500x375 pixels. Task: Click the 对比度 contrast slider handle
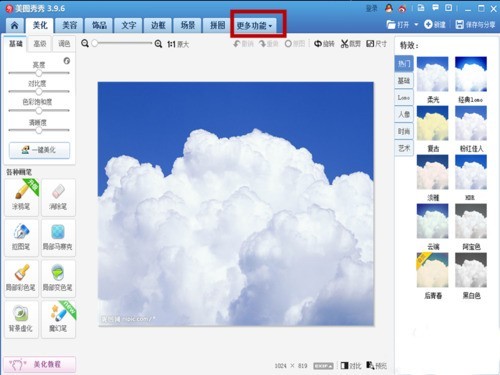click(39, 91)
